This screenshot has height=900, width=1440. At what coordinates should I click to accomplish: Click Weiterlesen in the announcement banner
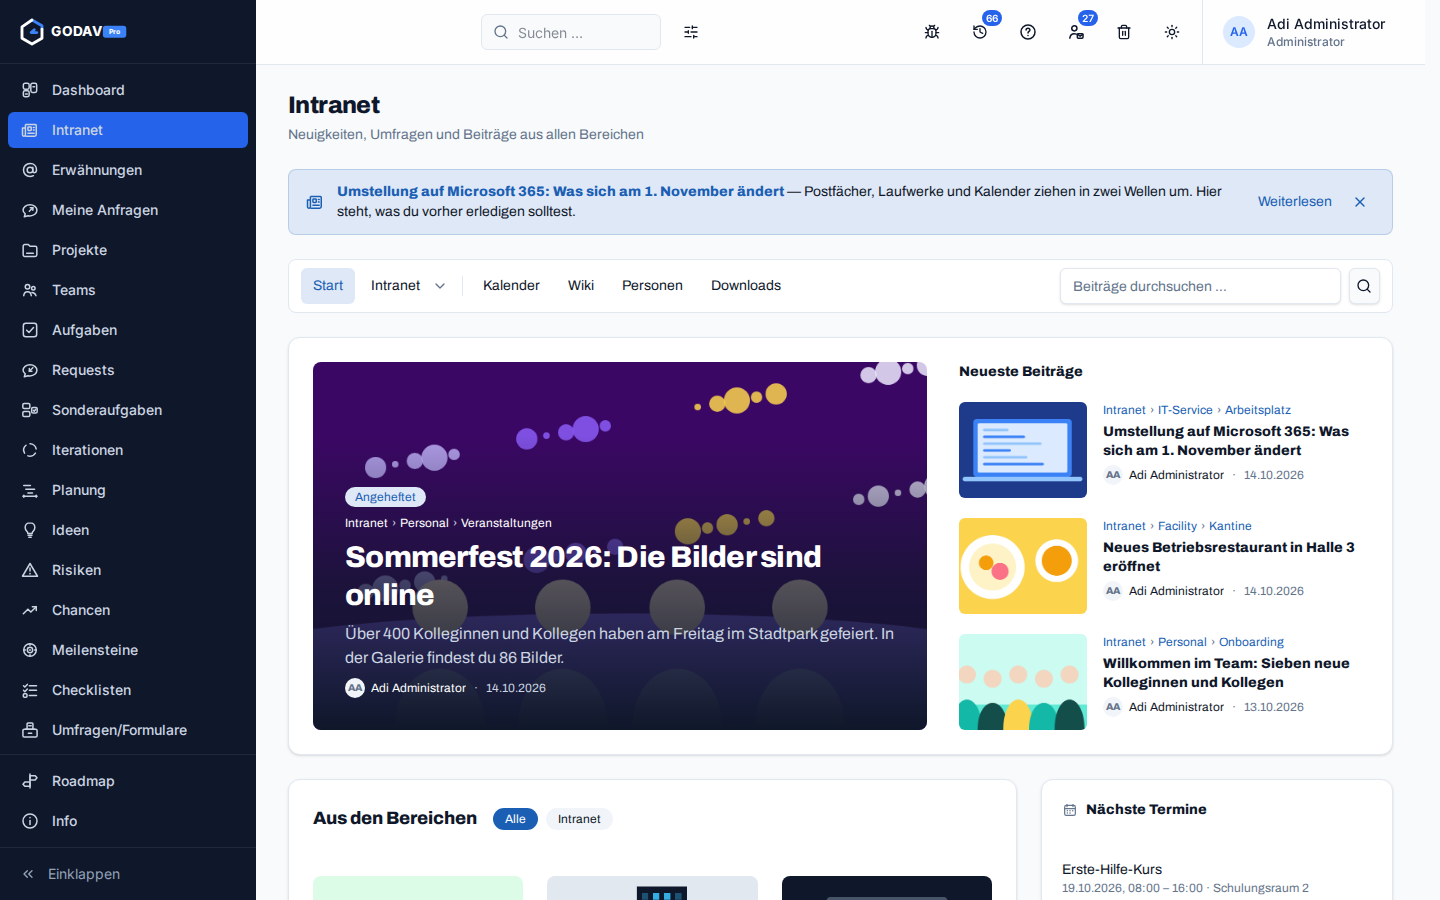tap(1294, 202)
